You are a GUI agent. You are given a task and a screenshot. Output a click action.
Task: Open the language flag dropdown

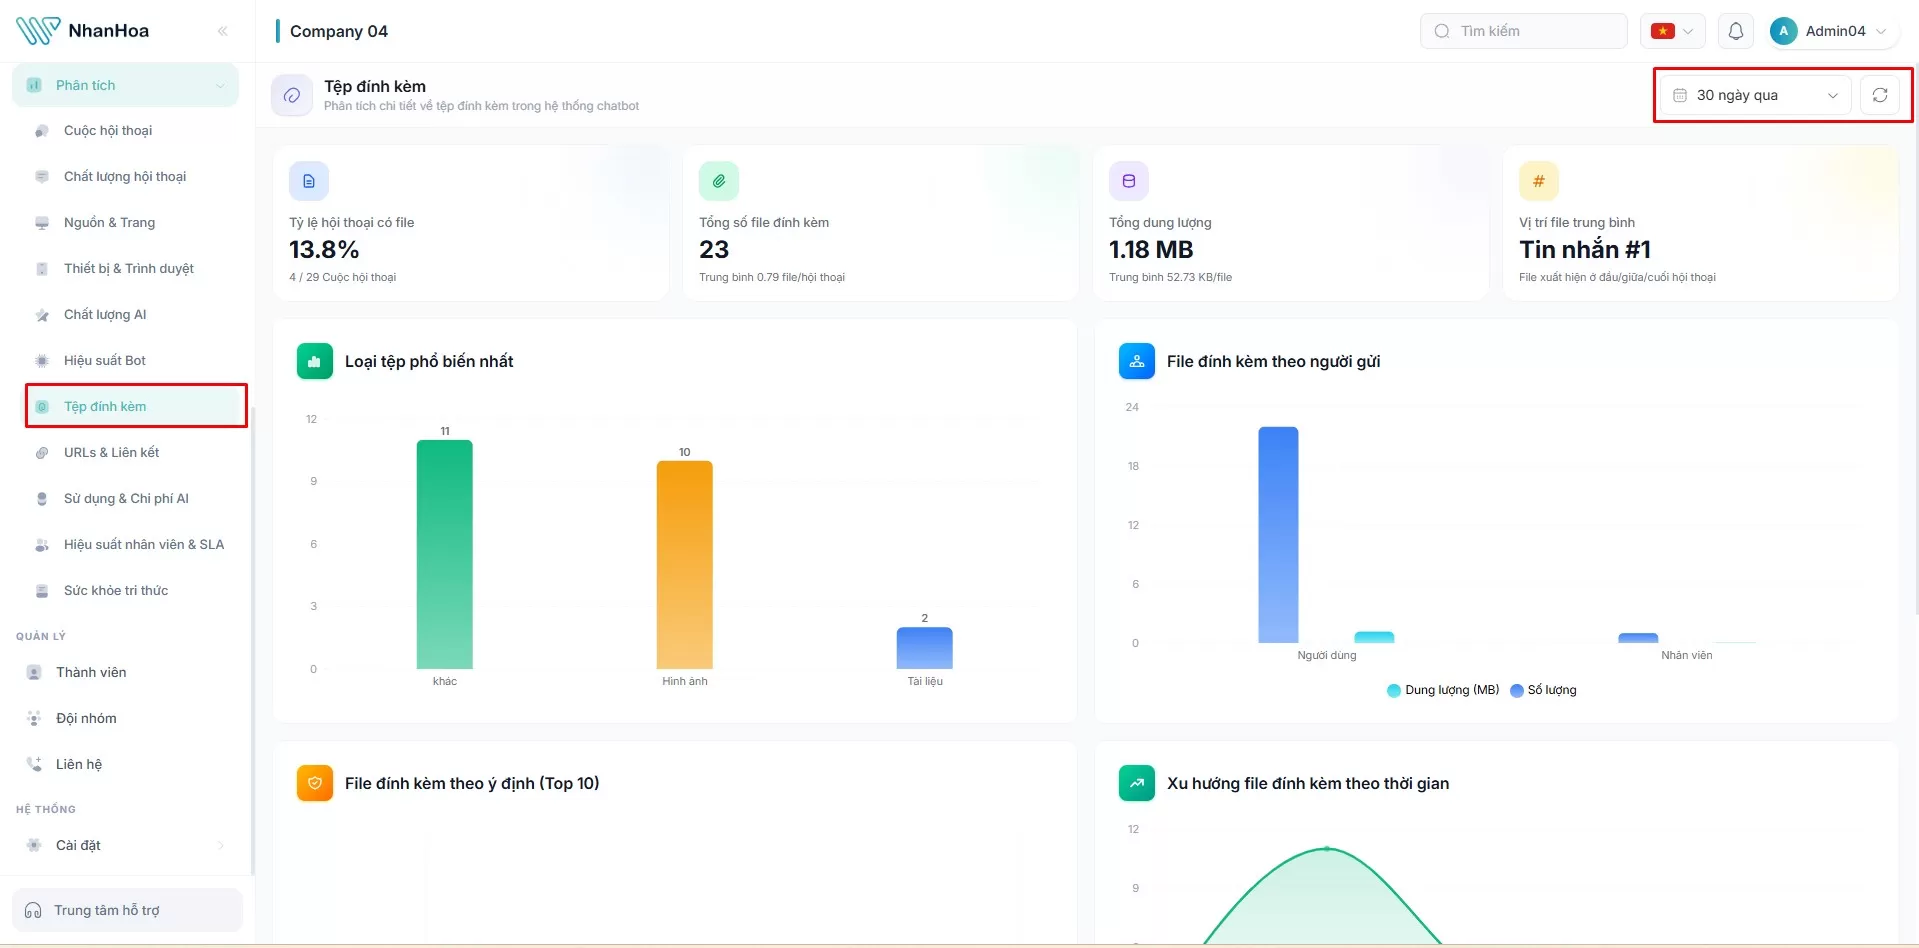click(1673, 31)
